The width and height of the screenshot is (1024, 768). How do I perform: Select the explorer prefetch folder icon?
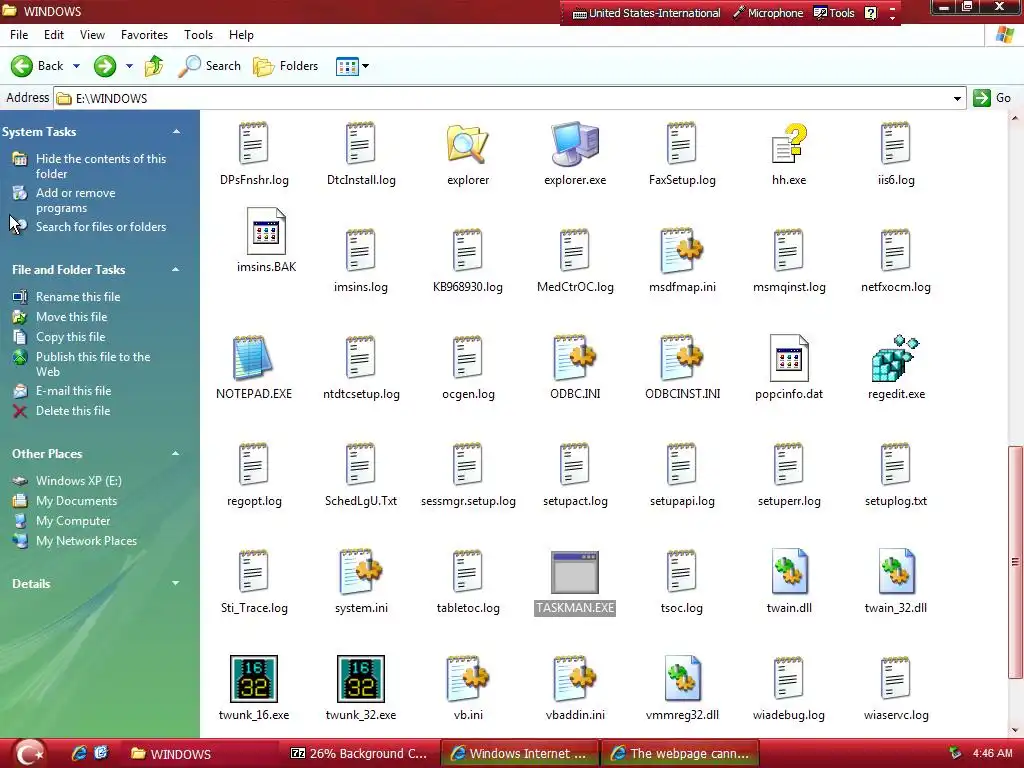pos(468,144)
